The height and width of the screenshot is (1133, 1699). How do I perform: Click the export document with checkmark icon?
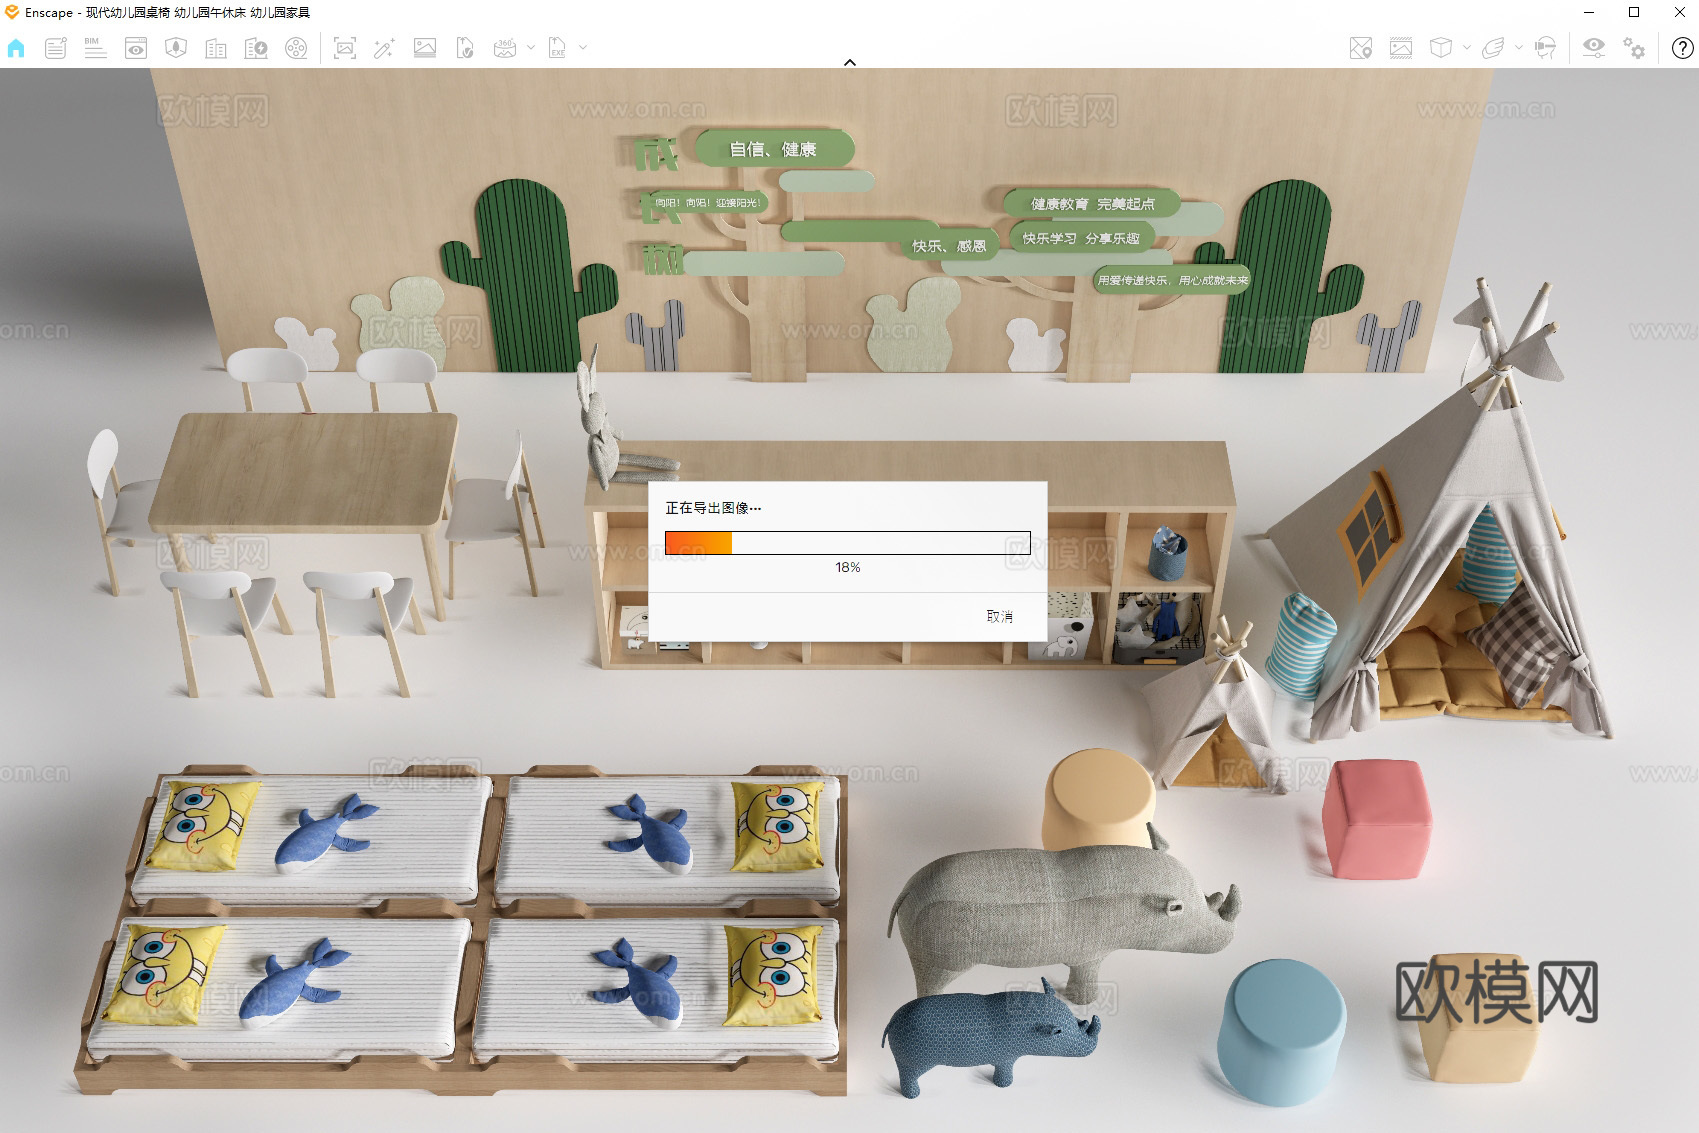465,48
